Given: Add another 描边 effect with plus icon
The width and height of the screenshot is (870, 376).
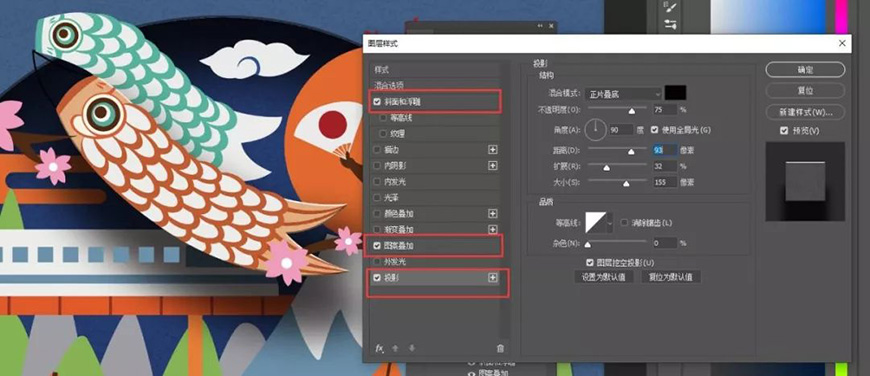Looking at the screenshot, I should click(x=492, y=150).
